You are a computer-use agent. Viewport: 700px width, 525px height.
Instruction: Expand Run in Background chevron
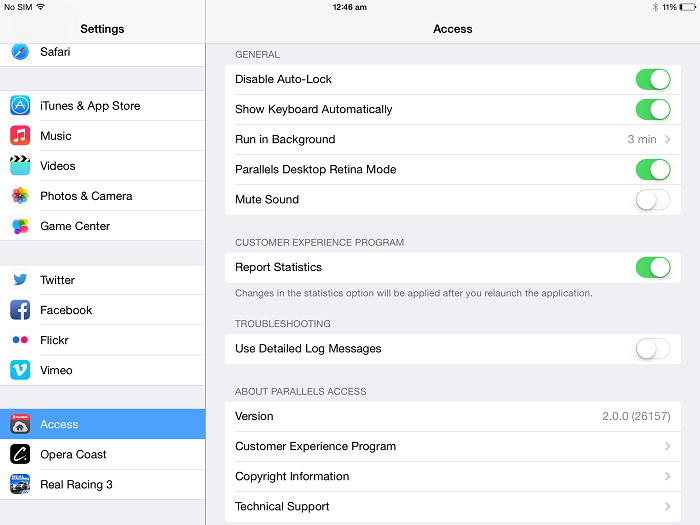pos(667,139)
